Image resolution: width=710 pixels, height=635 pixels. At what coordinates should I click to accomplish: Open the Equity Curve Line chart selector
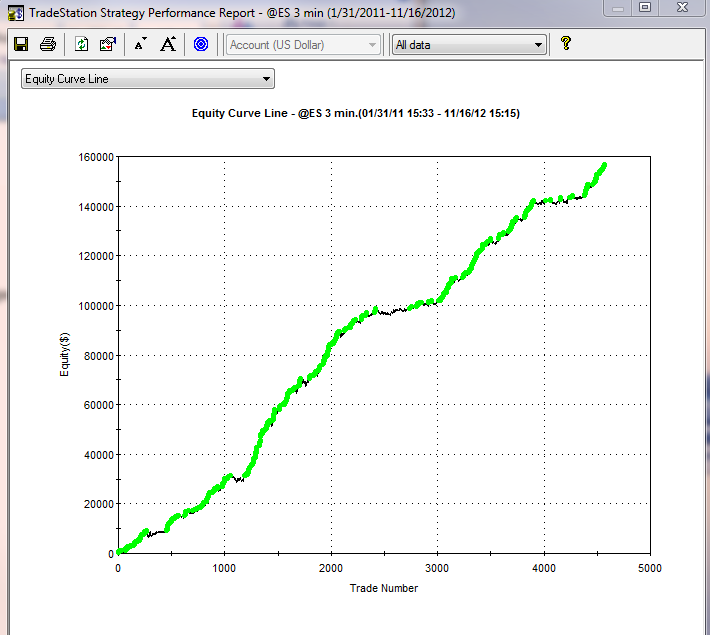pos(148,79)
